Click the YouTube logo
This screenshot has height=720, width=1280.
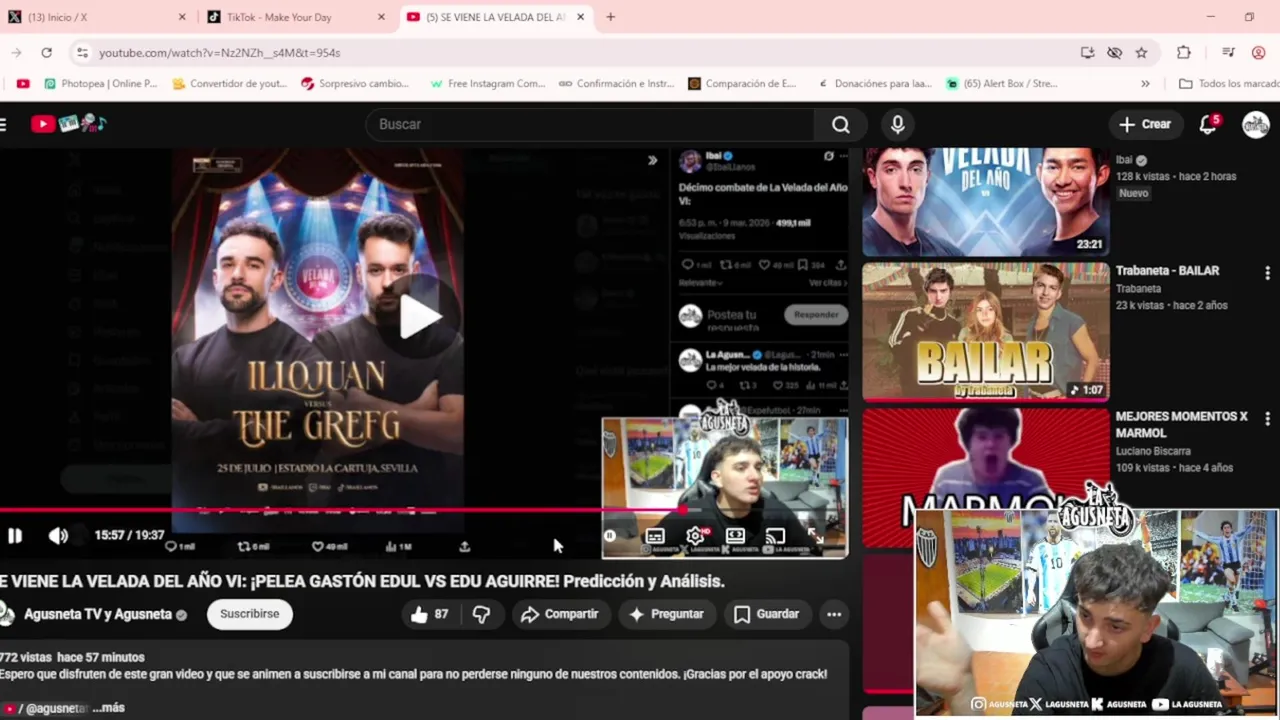click(69, 124)
